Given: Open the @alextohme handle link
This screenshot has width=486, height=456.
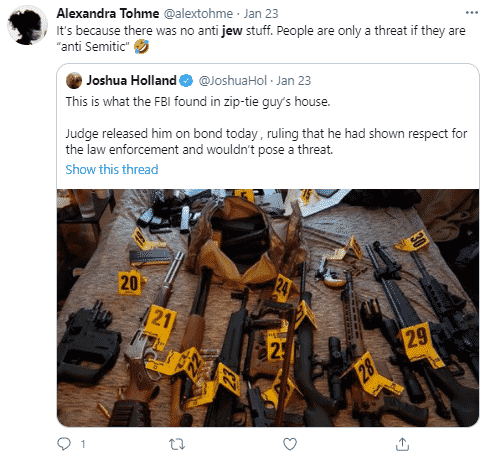Looking at the screenshot, I should pyautogui.click(x=198, y=14).
